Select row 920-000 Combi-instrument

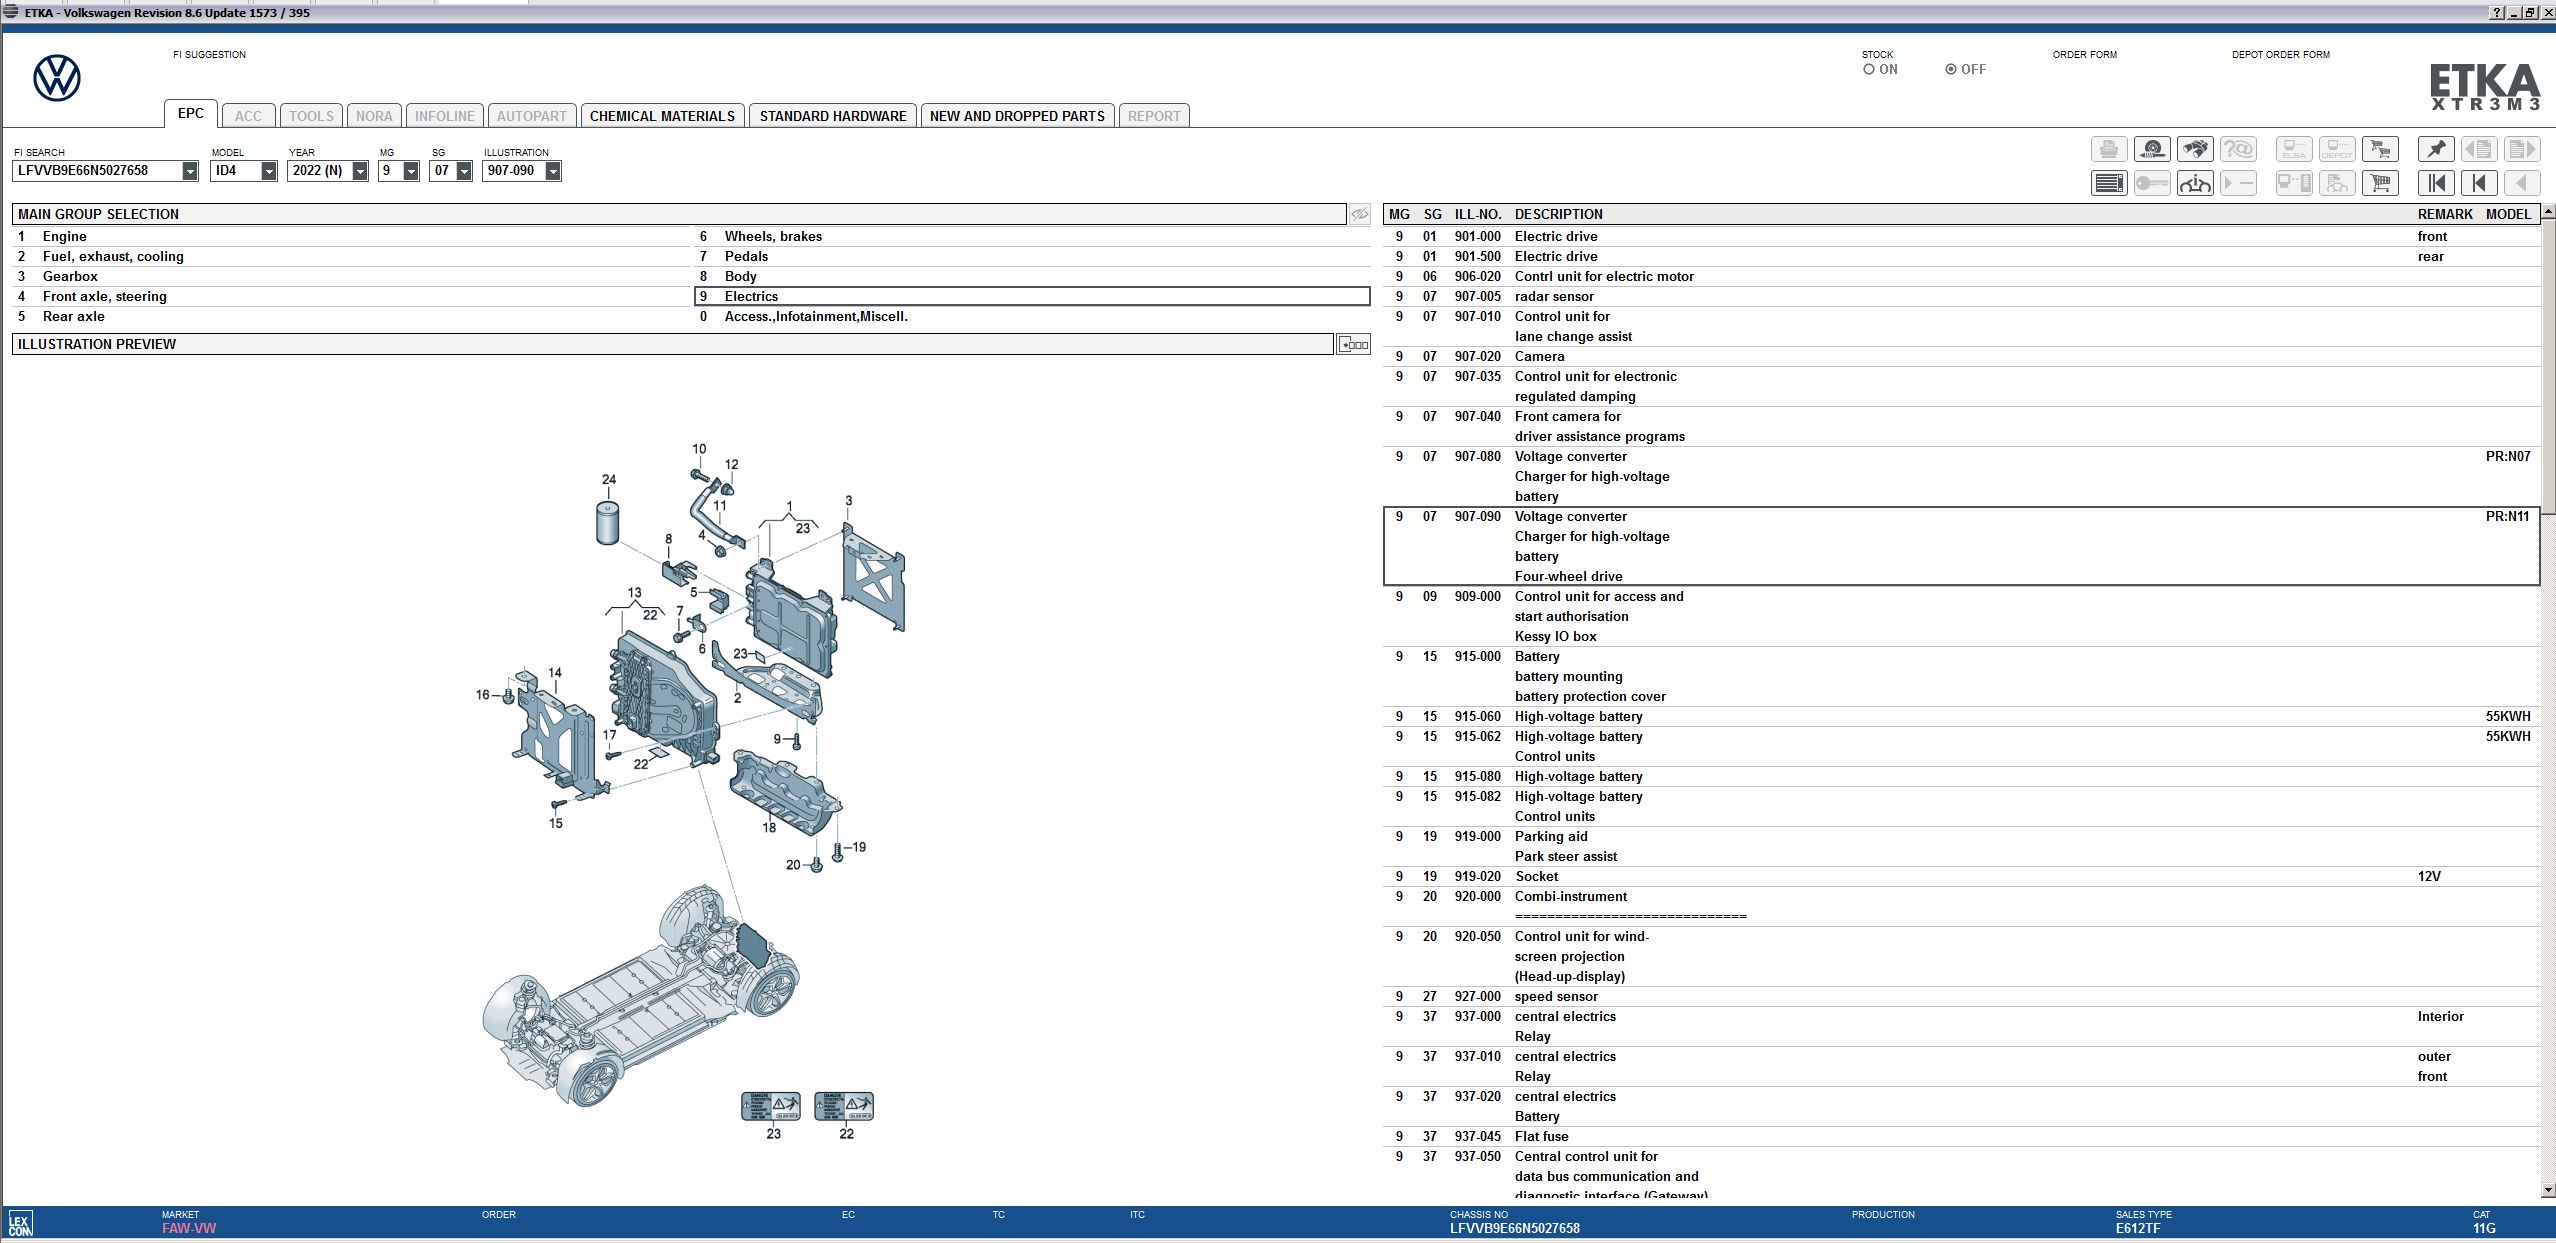(x=1962, y=907)
